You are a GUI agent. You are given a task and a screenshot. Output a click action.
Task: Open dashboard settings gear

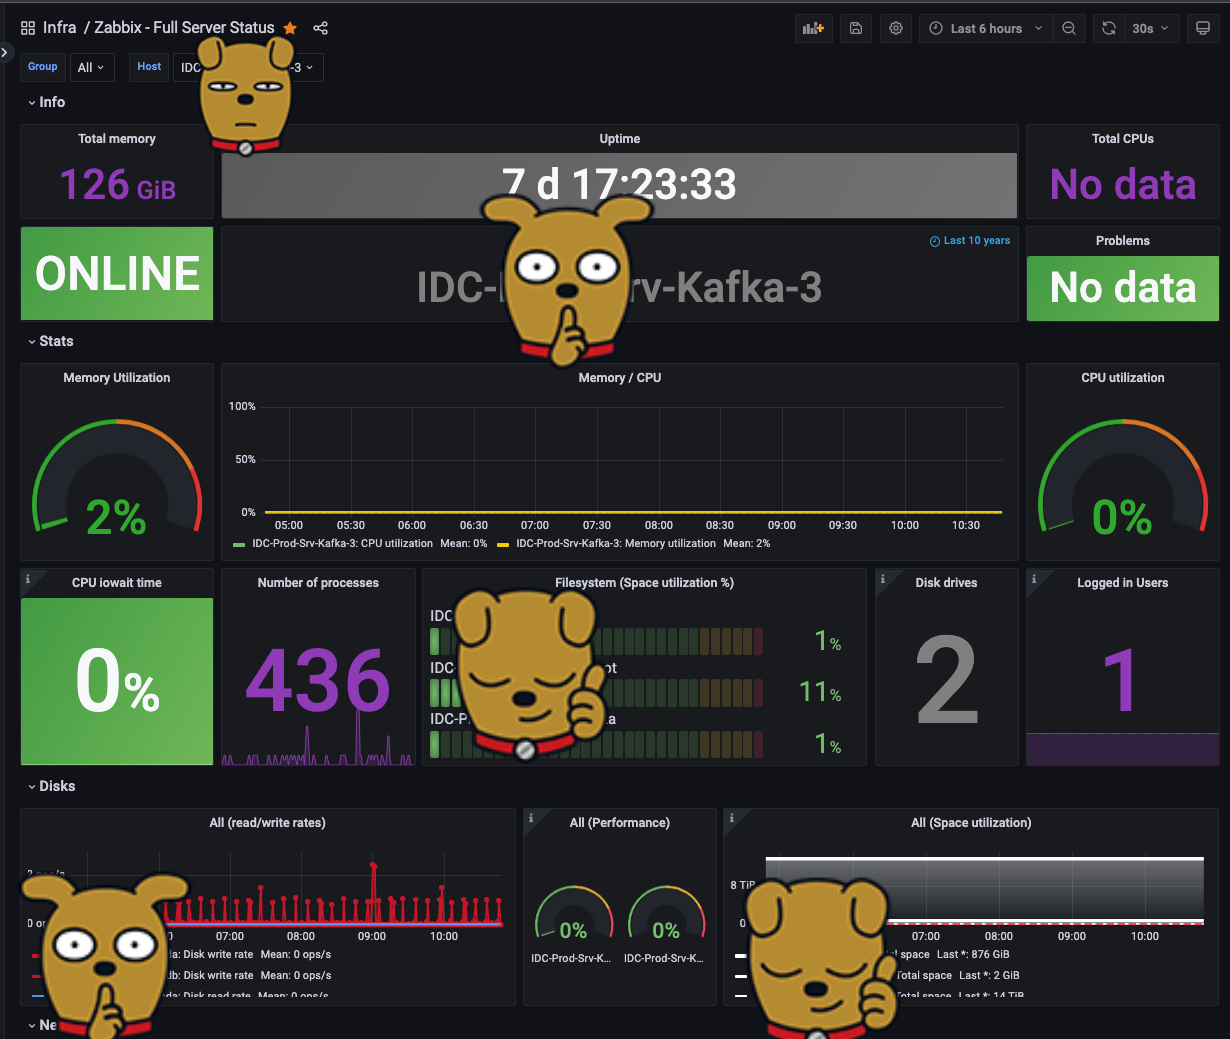point(896,28)
